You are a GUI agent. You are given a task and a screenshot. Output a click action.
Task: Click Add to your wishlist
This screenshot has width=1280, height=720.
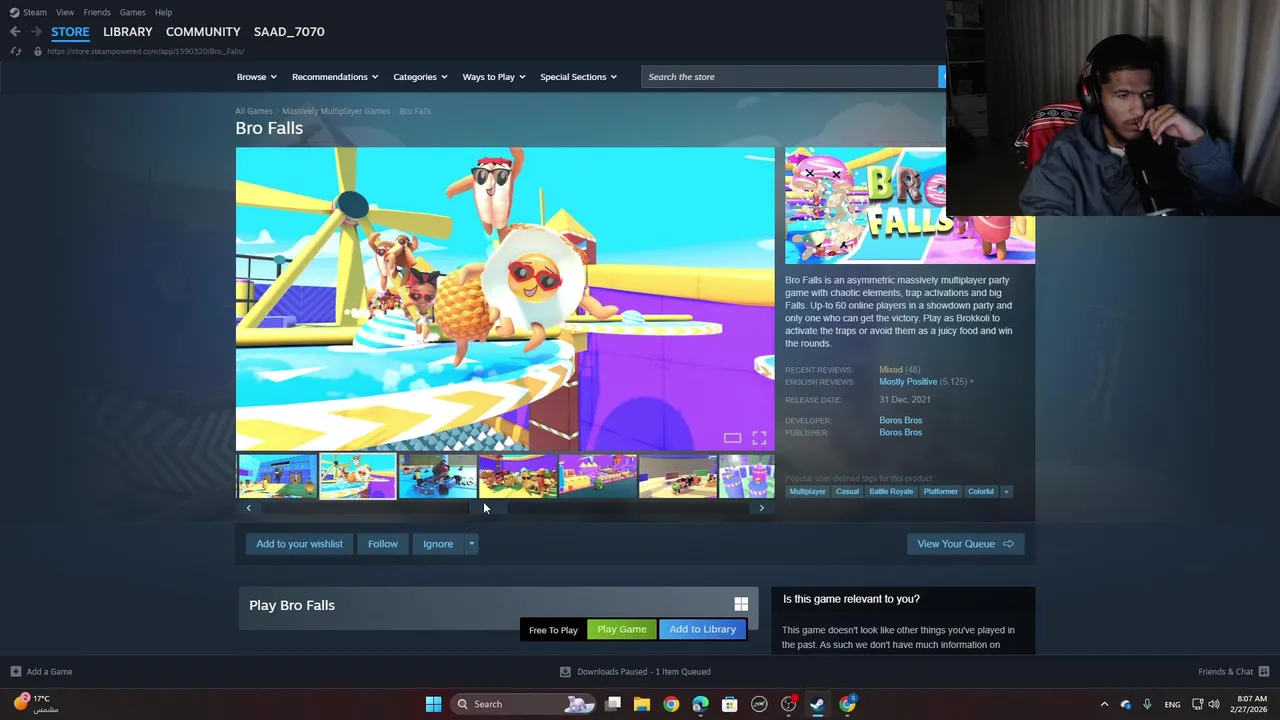point(299,544)
